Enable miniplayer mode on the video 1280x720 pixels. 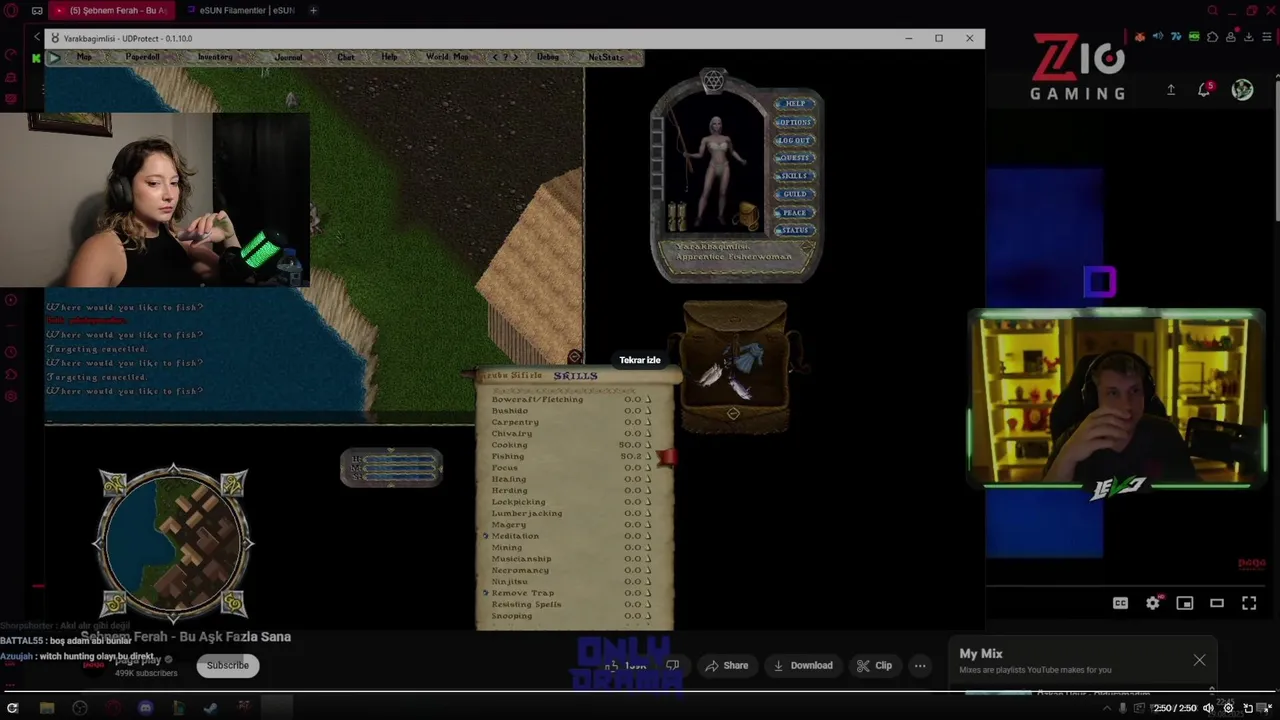click(x=1185, y=603)
